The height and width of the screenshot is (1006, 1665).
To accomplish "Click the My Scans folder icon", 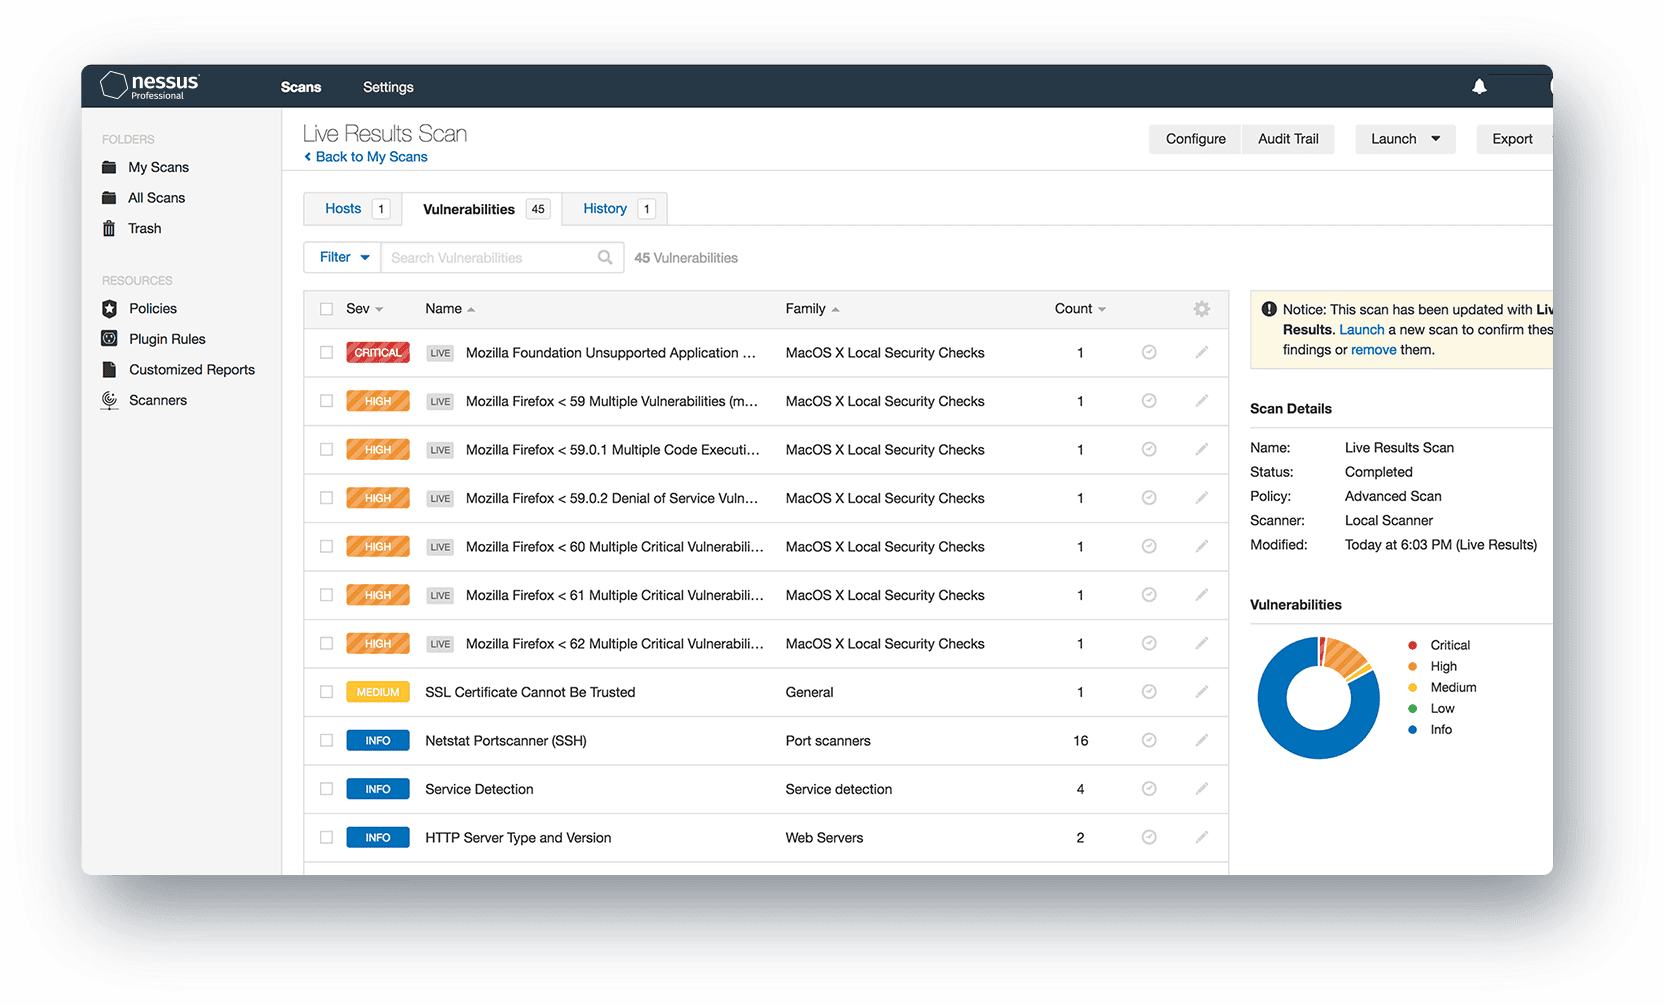I will [x=109, y=167].
